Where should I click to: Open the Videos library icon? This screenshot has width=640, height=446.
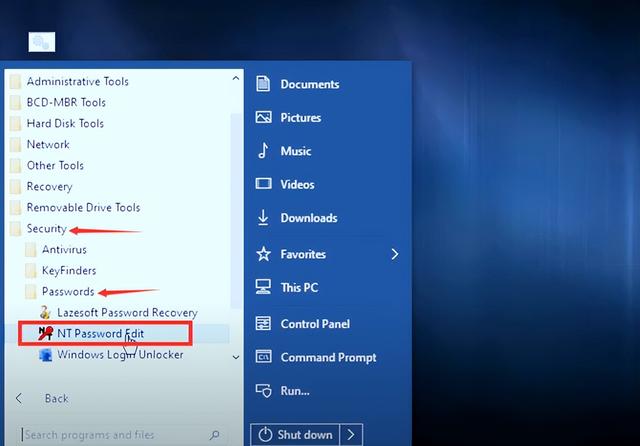click(264, 184)
